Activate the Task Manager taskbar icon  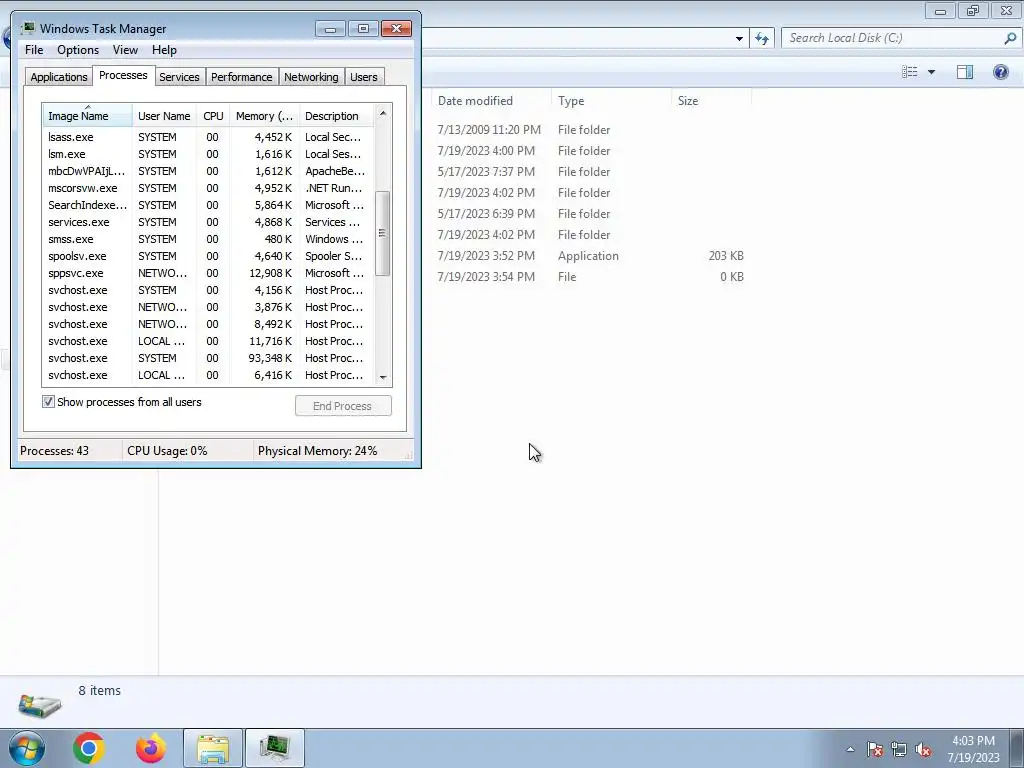[x=274, y=748]
